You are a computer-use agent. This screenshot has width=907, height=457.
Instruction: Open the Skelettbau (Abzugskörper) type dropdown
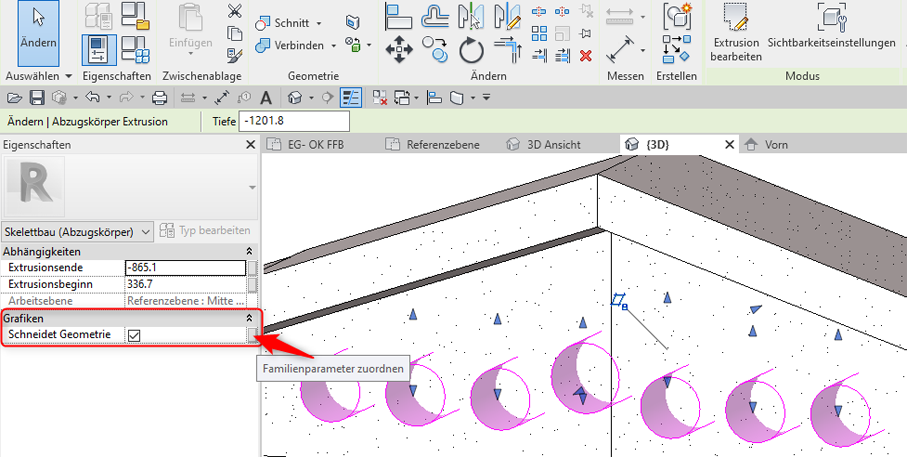click(78, 231)
